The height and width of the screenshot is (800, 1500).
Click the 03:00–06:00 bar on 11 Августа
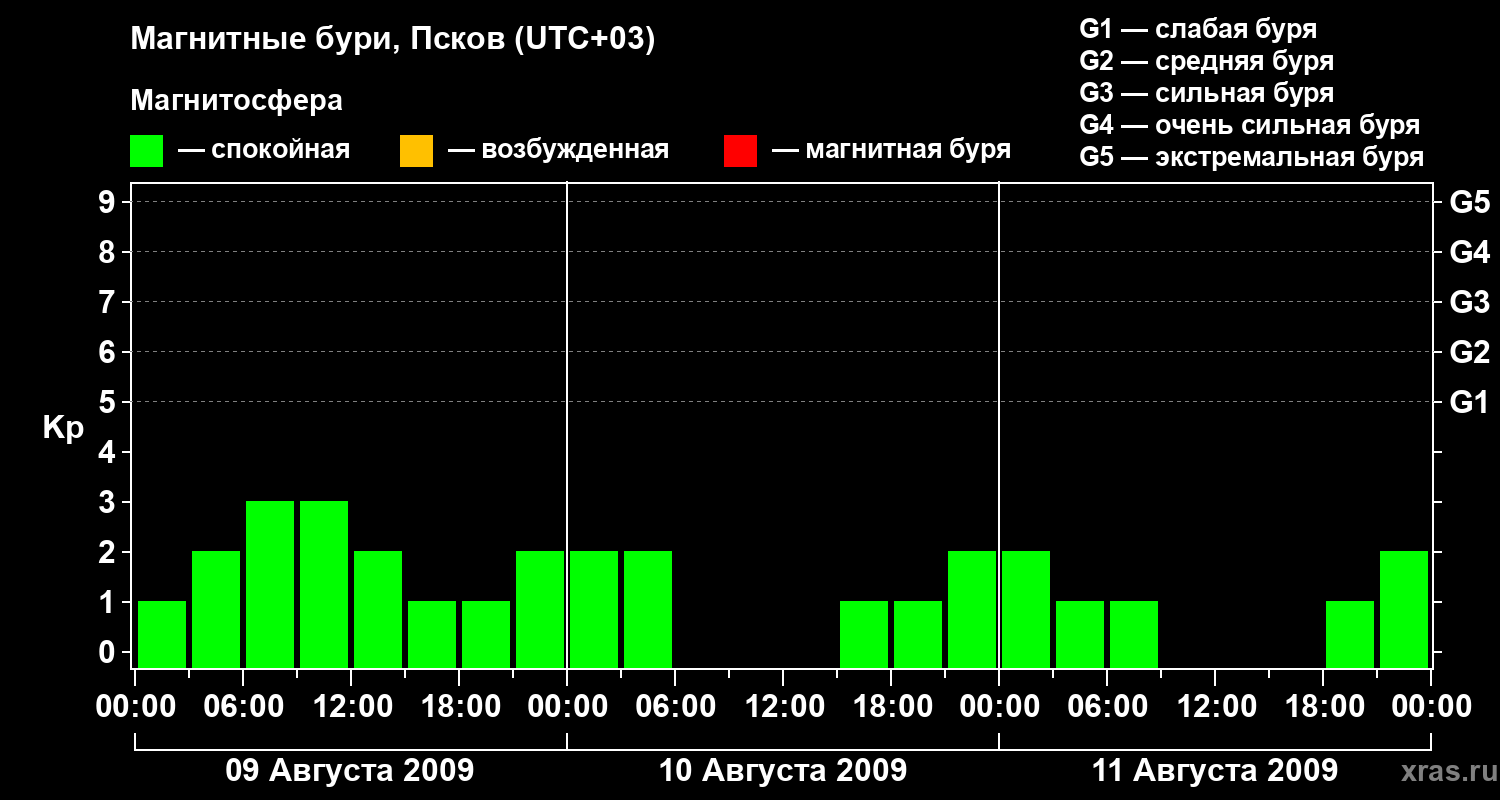1080,634
